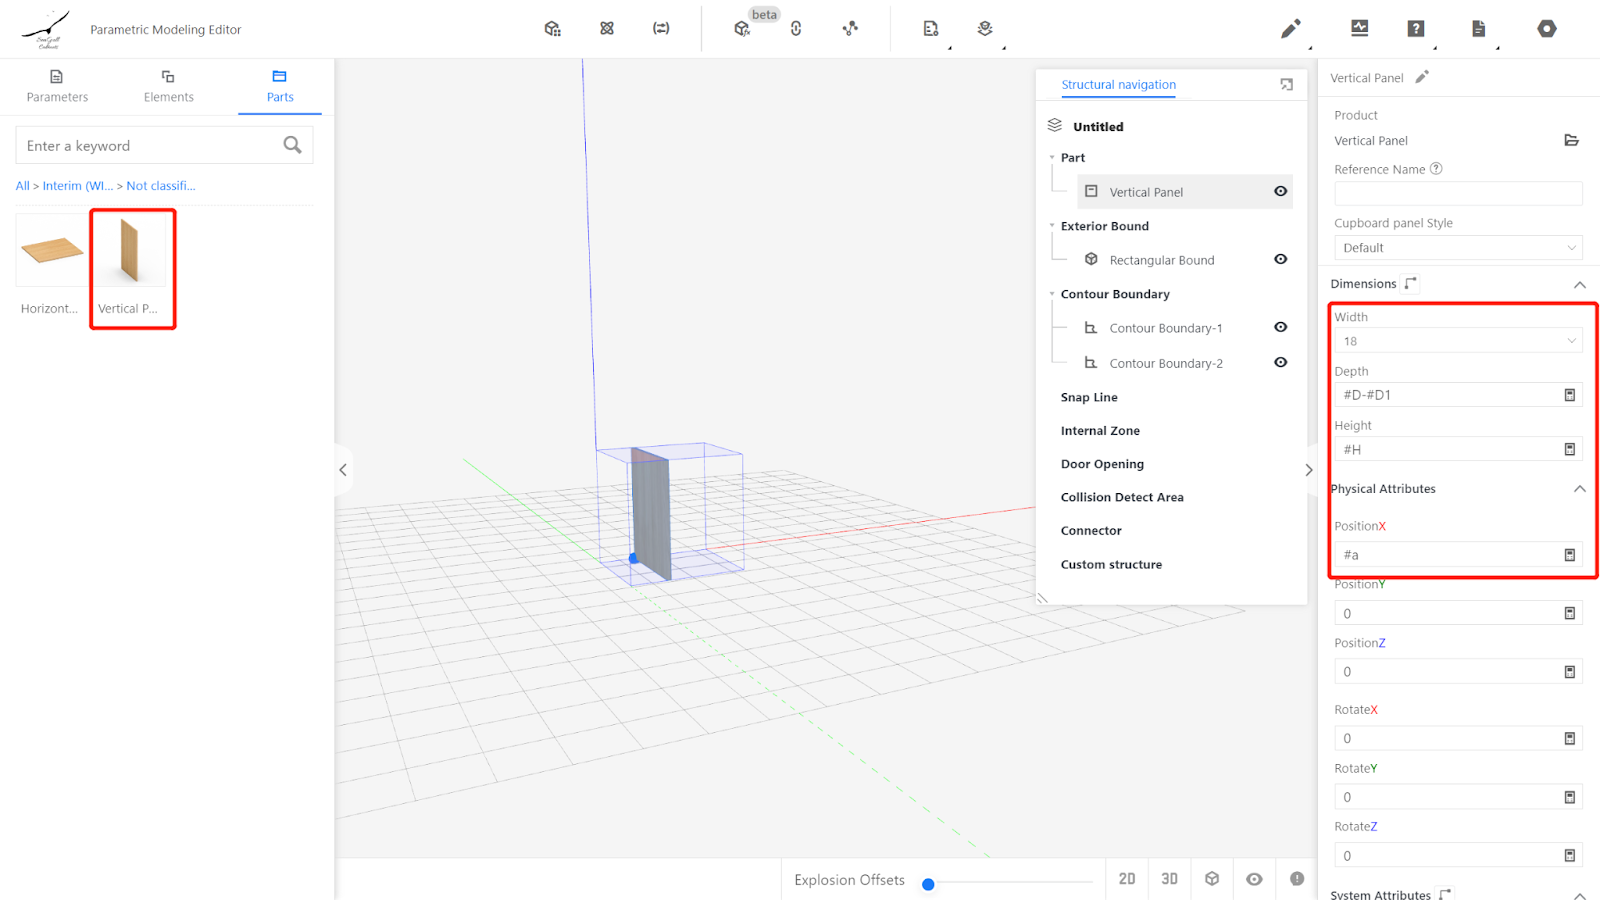Image resolution: width=1600 pixels, height=900 pixels.
Task: Click the cube icon in bottom view bar
Action: click(1212, 879)
